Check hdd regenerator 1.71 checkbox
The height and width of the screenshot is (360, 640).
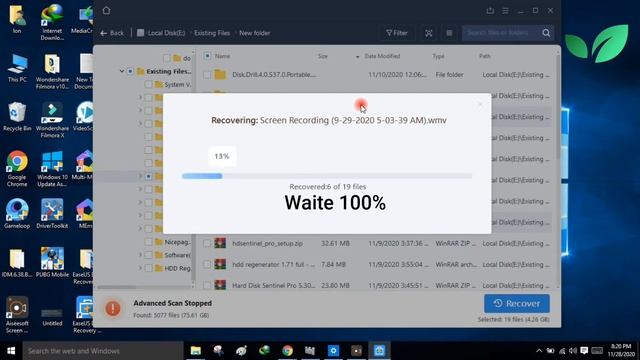(207, 264)
